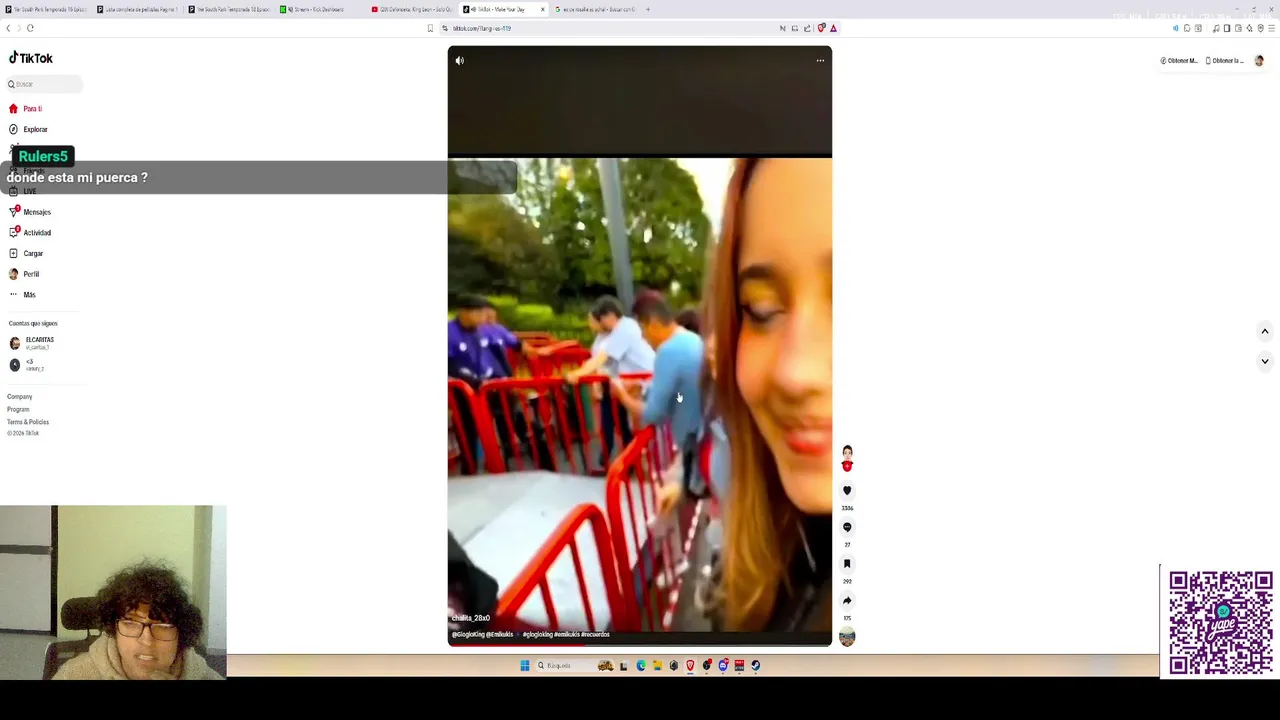This screenshot has width=1280, height=720.
Task: Click the TikTok search box
Action: click(44, 84)
